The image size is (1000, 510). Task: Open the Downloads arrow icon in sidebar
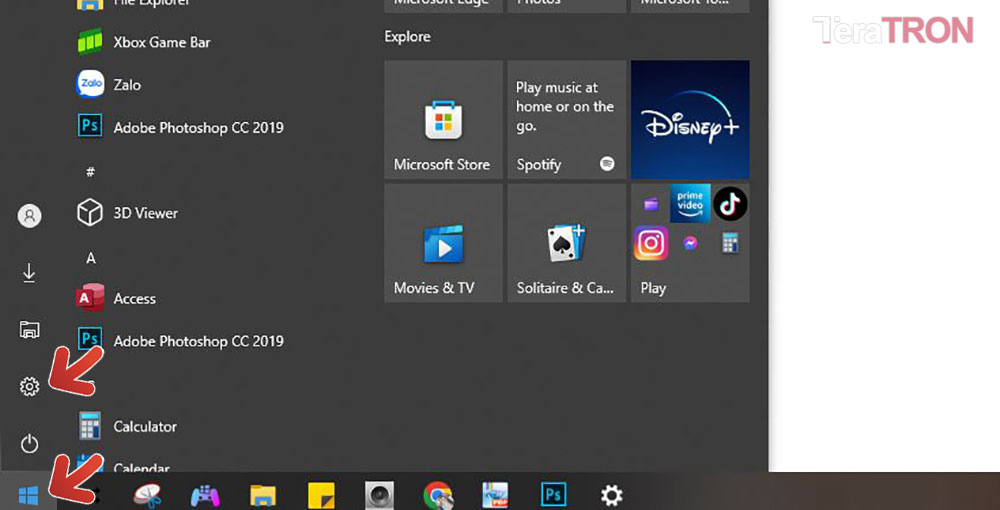(x=29, y=273)
